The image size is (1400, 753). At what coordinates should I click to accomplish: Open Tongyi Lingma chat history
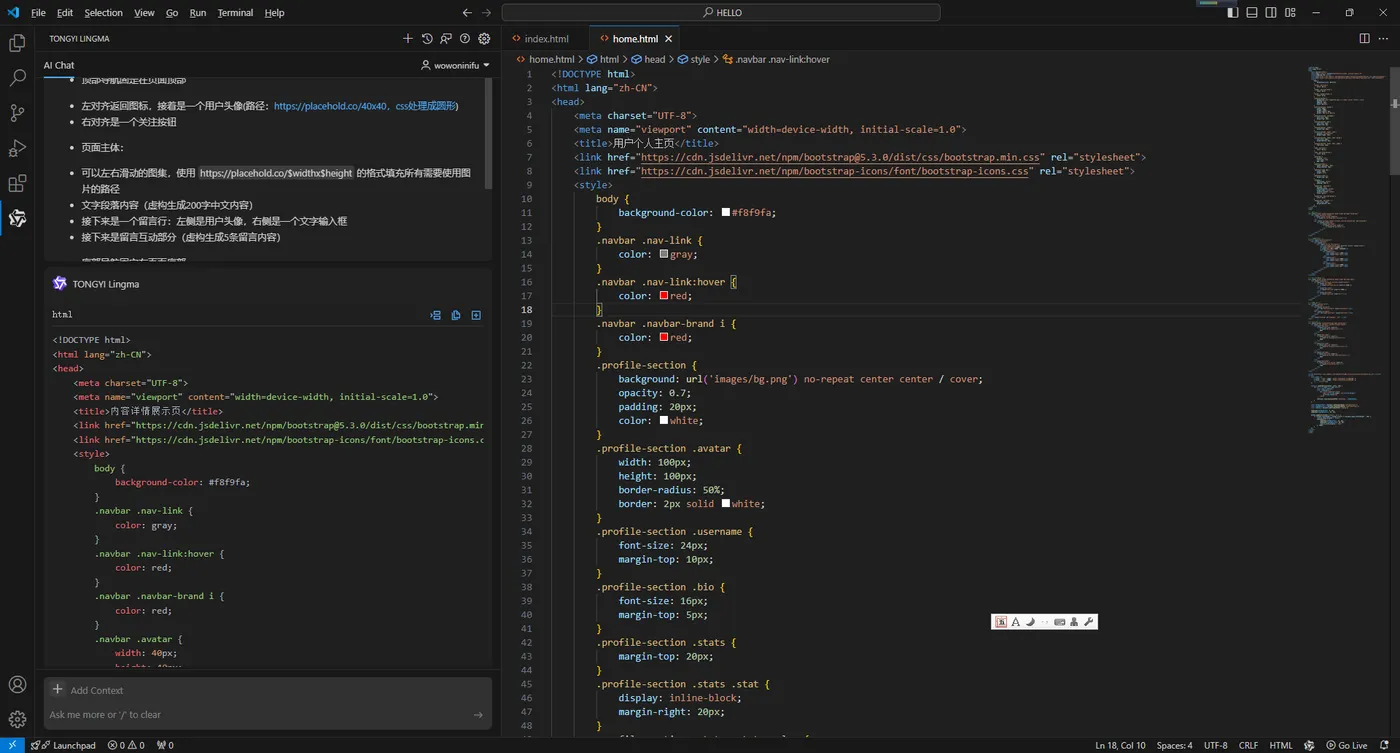(x=427, y=39)
